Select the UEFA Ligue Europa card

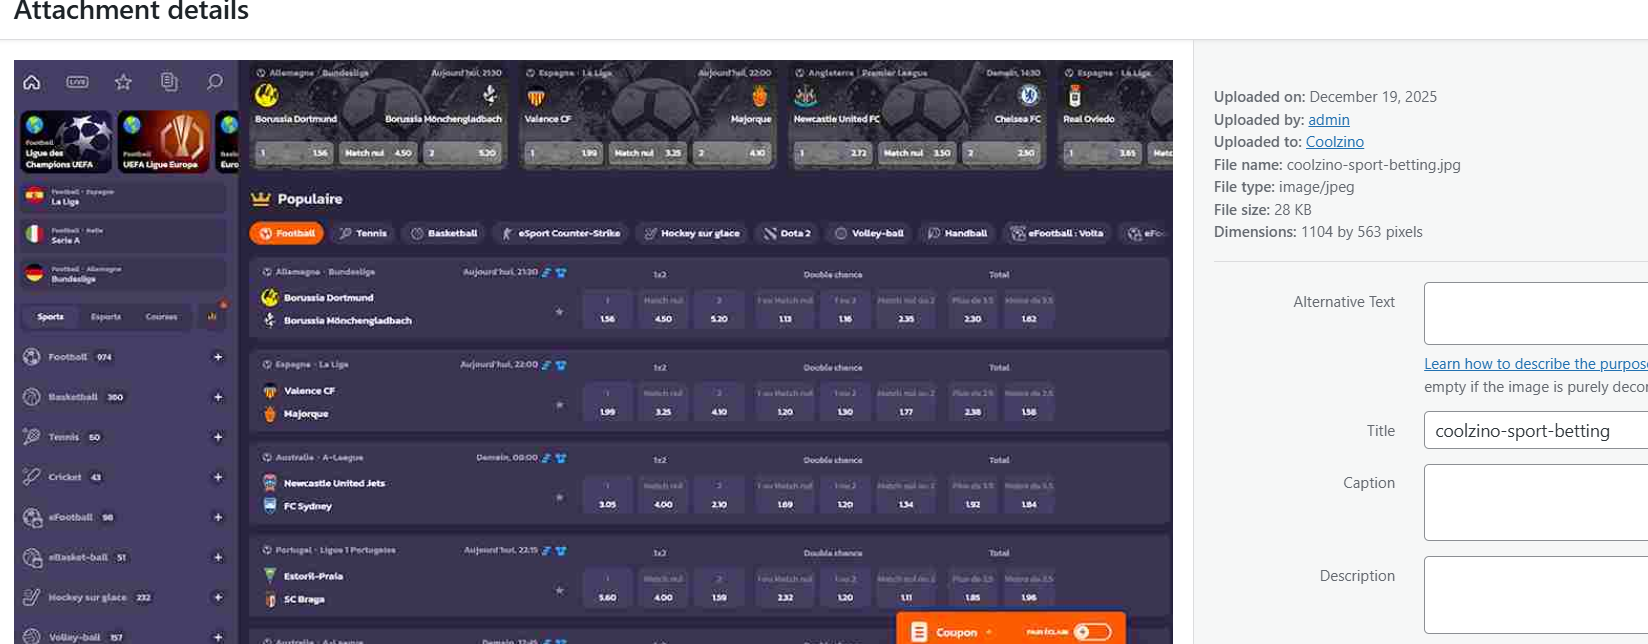[x=164, y=141]
